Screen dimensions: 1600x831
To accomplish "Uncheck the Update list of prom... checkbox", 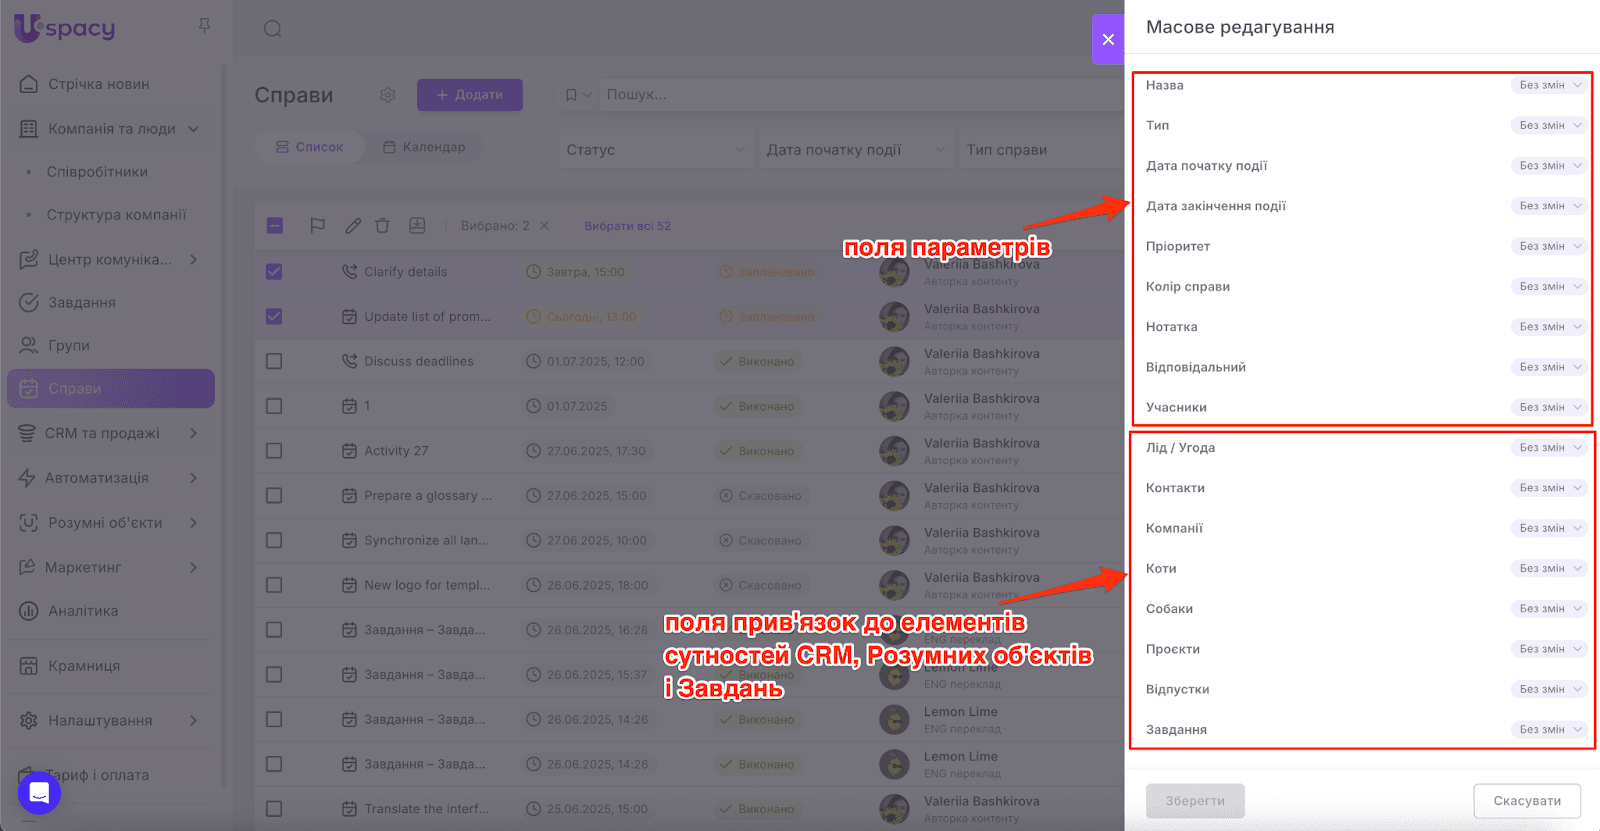I will pos(274,317).
